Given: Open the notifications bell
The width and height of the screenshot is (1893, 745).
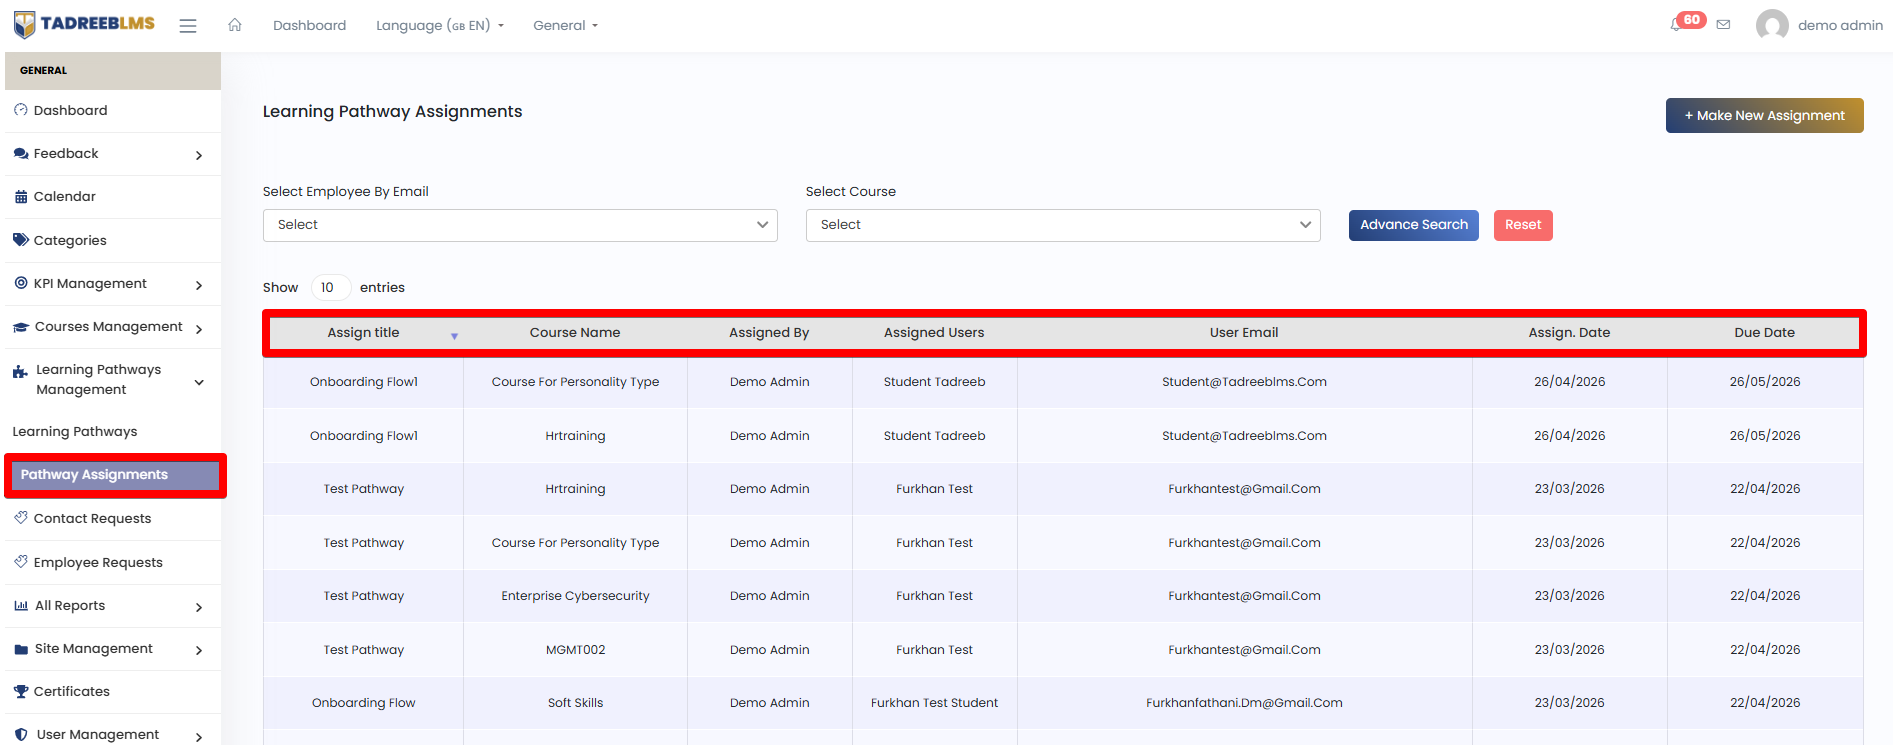Looking at the screenshot, I should (x=1676, y=25).
